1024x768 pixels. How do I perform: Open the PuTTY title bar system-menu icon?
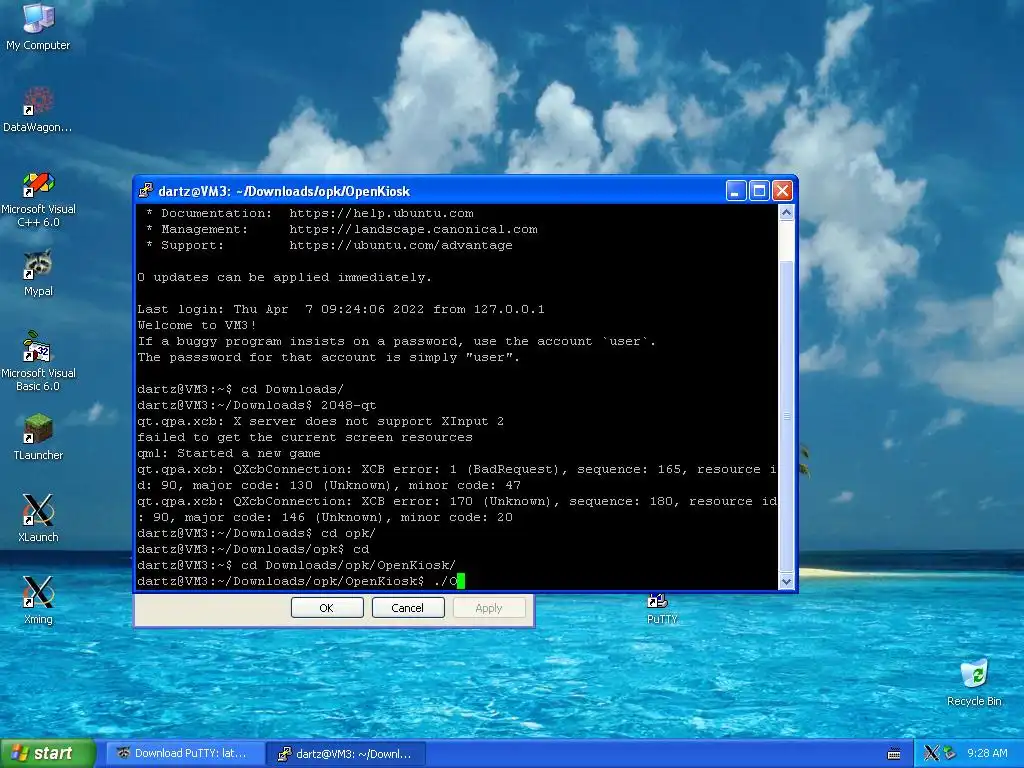pos(146,191)
